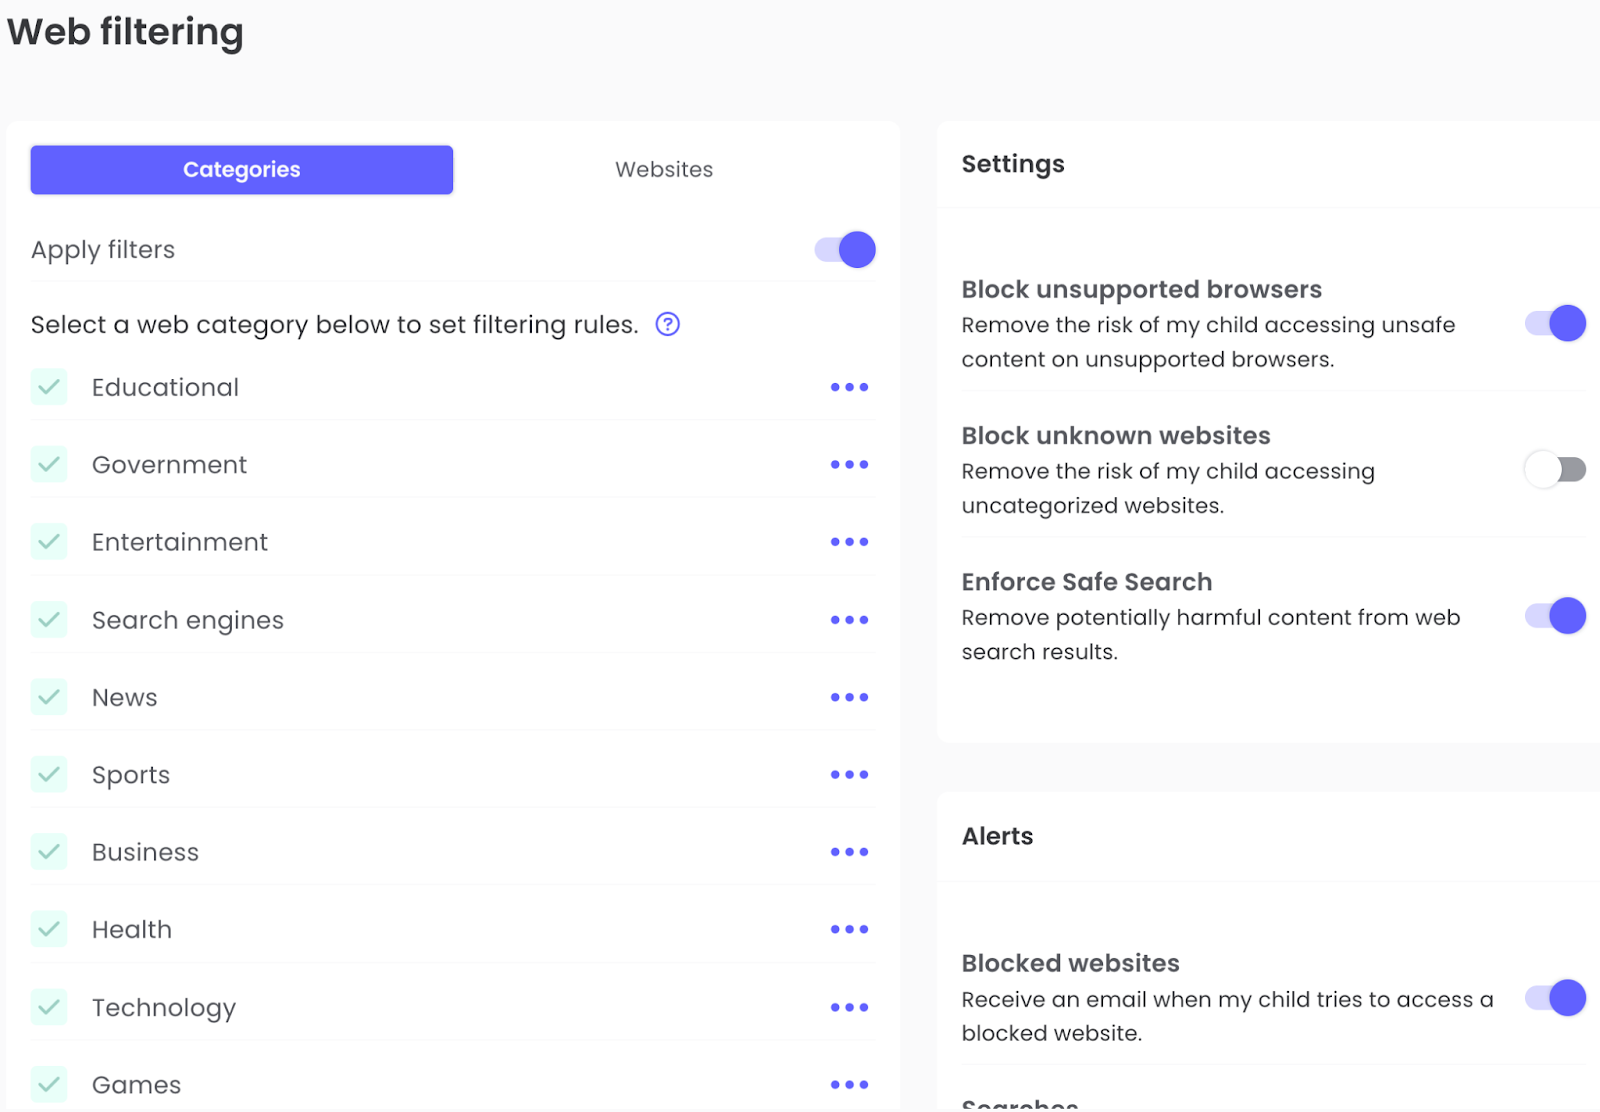This screenshot has height=1112, width=1600.
Task: Click the Apply filters label
Action: point(103,250)
